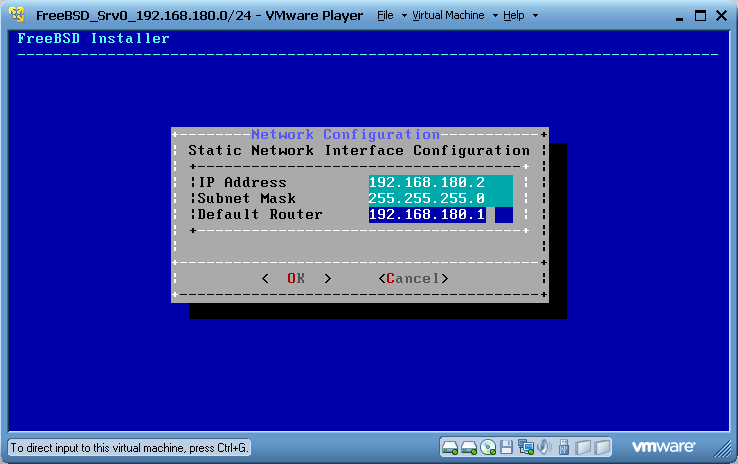Click the vmware logo in status bar
The image size is (738, 464).
[x=663, y=446]
